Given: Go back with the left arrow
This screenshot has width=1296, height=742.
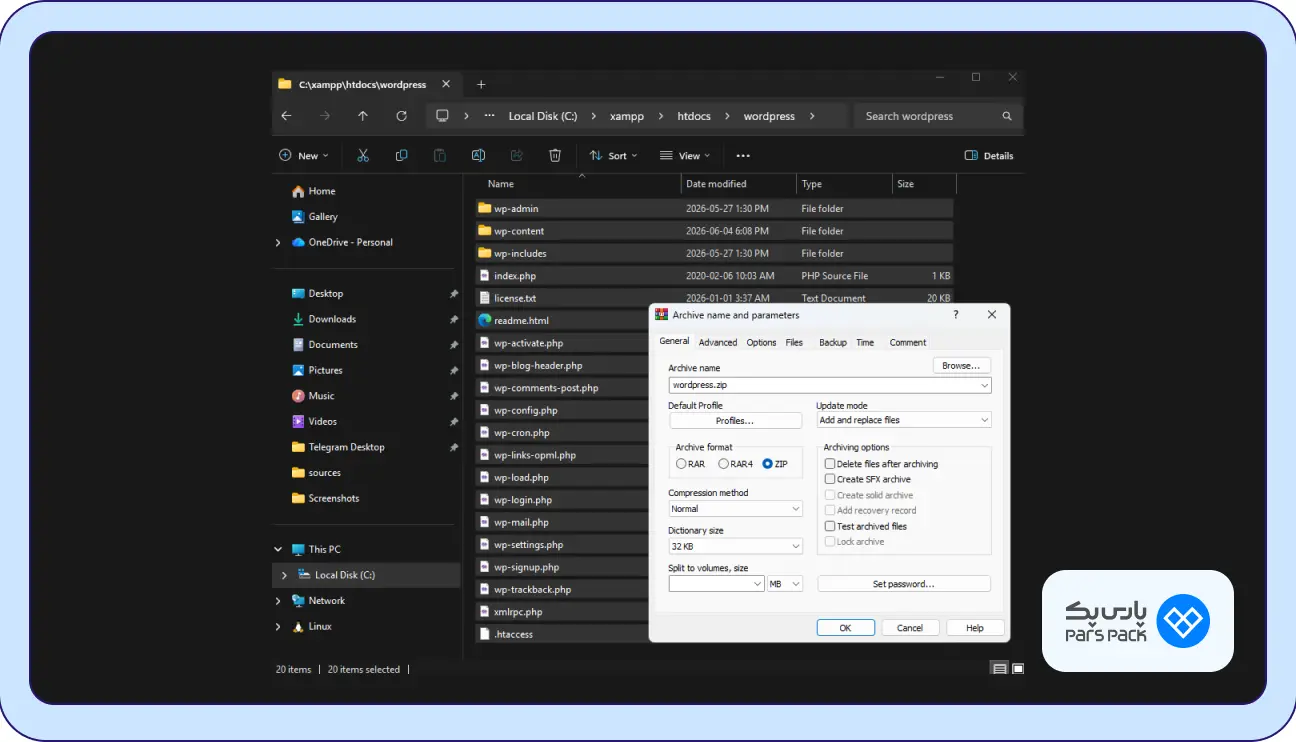Looking at the screenshot, I should coord(286,116).
